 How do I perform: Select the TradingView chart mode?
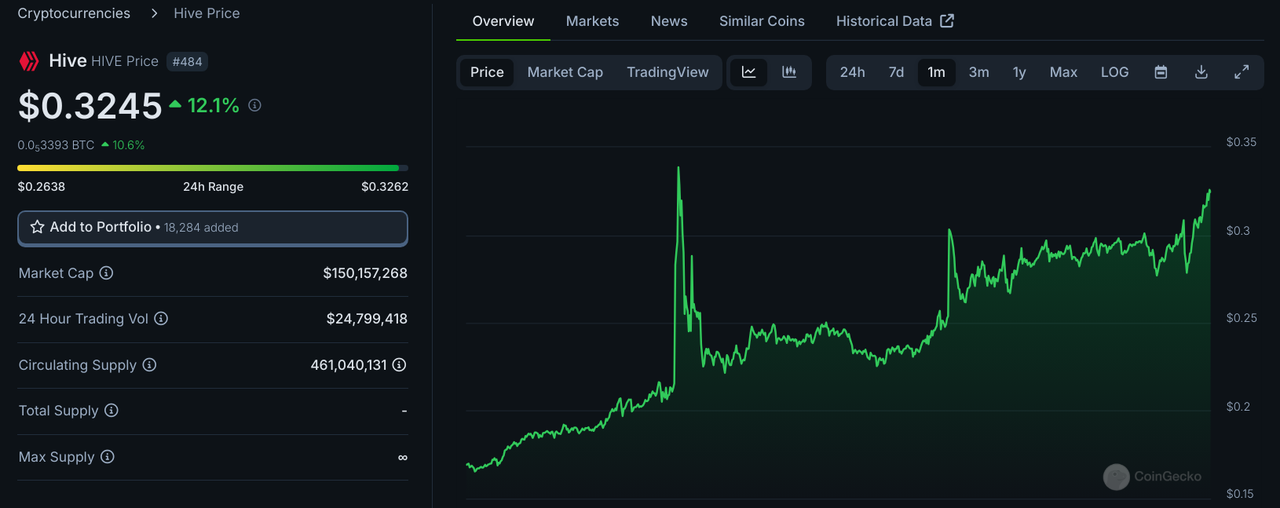668,72
